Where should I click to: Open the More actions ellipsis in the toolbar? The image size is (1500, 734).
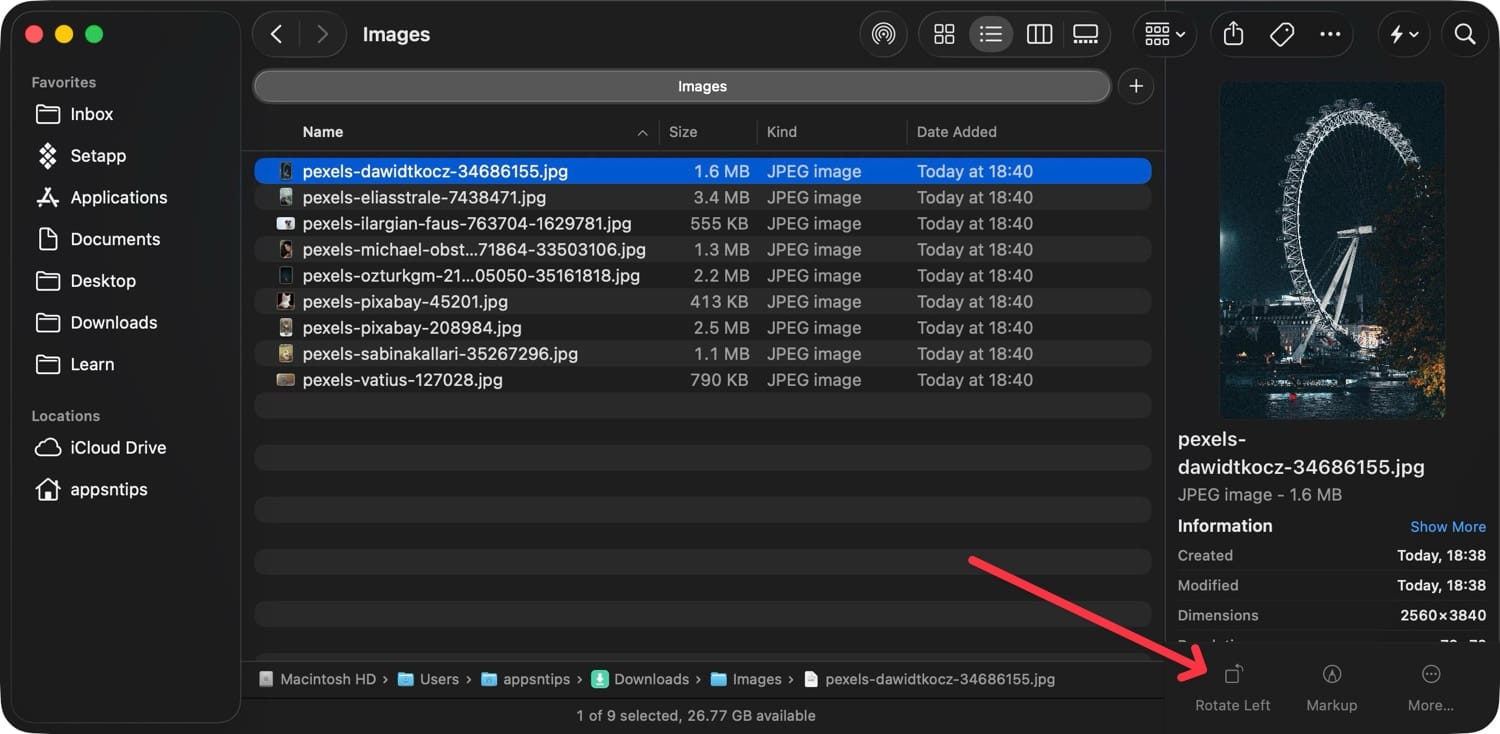(x=1330, y=33)
